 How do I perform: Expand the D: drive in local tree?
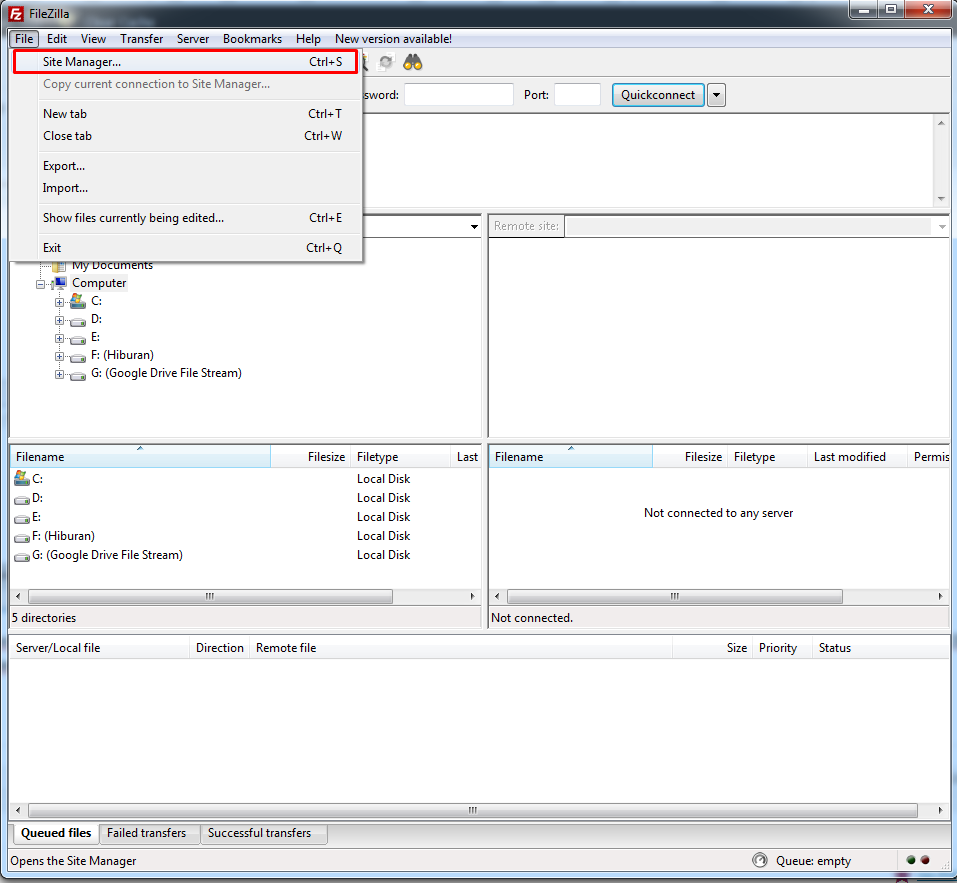pos(59,320)
